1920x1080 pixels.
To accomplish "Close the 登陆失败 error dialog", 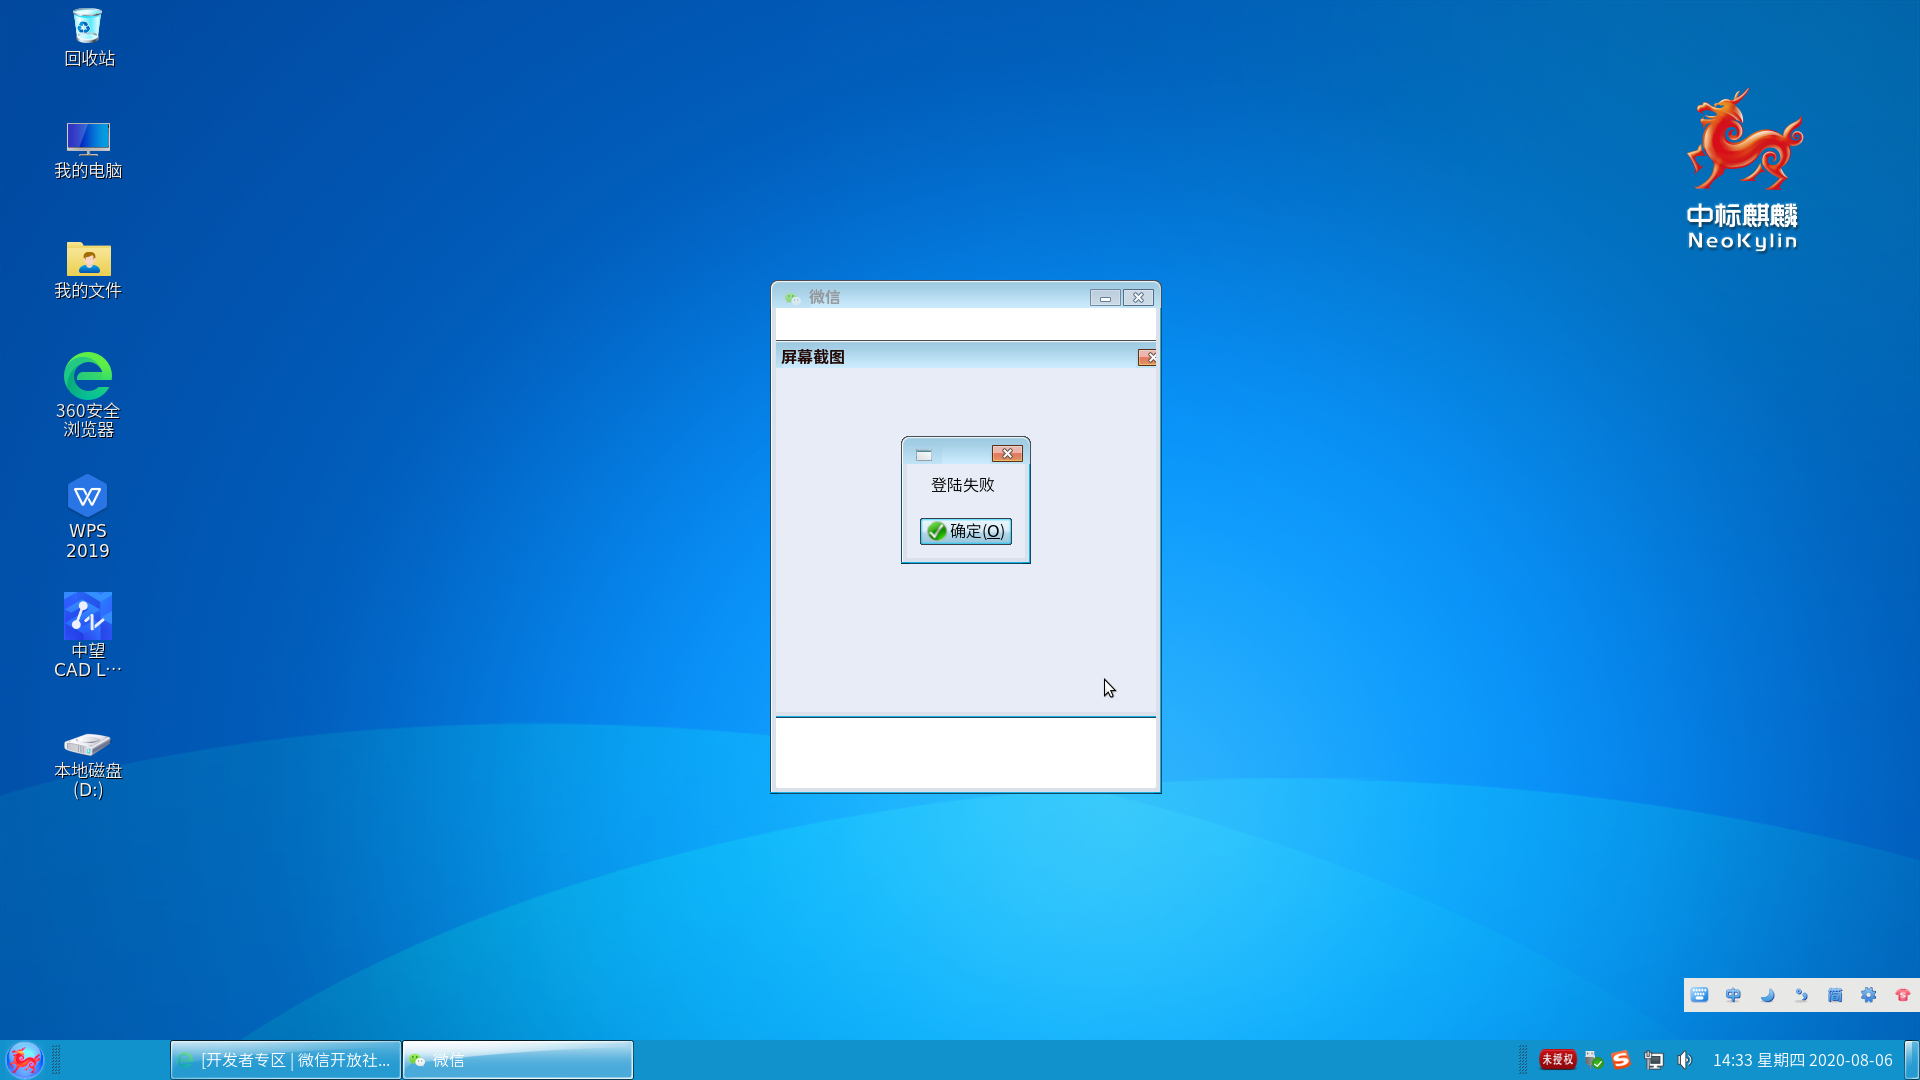I will 1007,454.
